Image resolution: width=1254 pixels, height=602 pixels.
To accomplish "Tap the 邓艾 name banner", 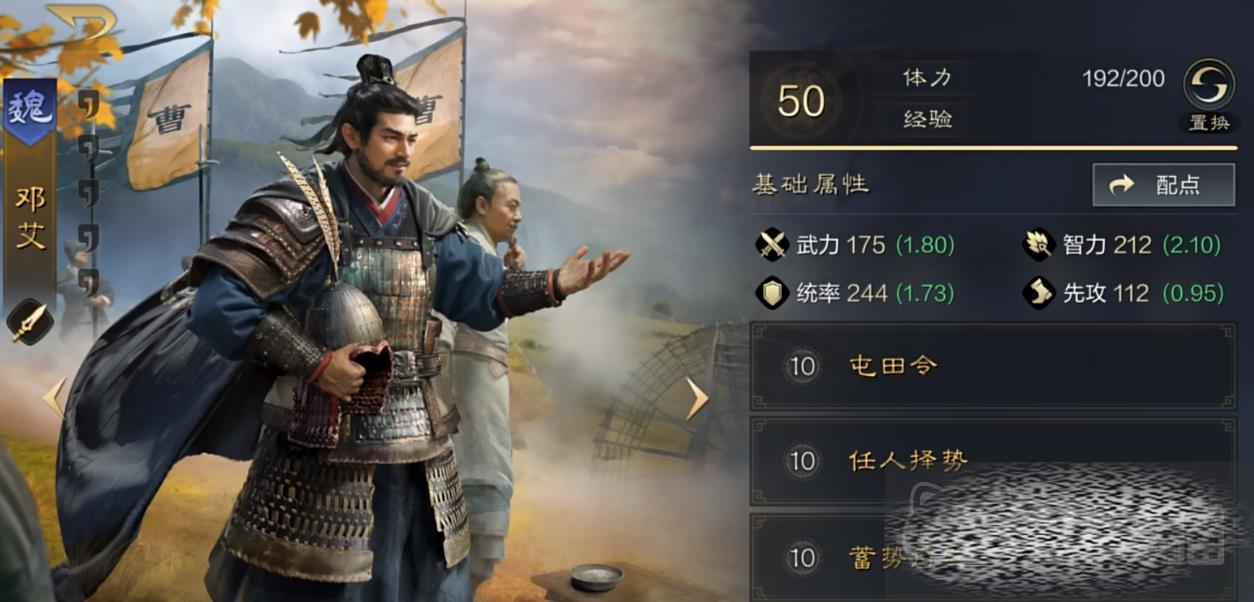I will coord(29,217).
